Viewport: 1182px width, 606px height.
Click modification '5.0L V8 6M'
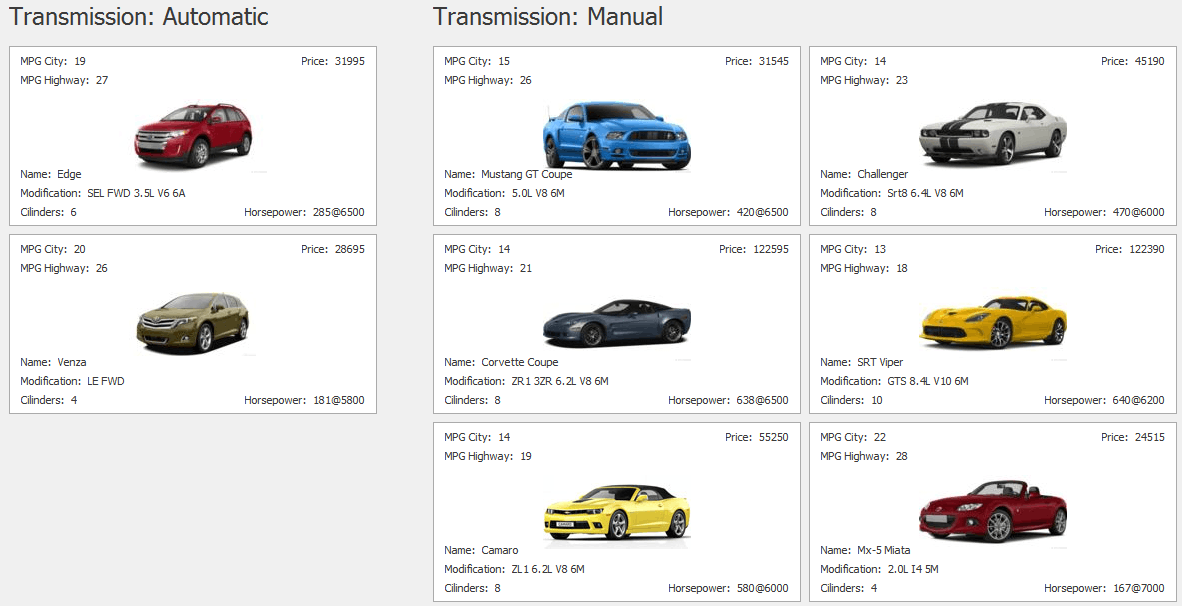coord(538,193)
